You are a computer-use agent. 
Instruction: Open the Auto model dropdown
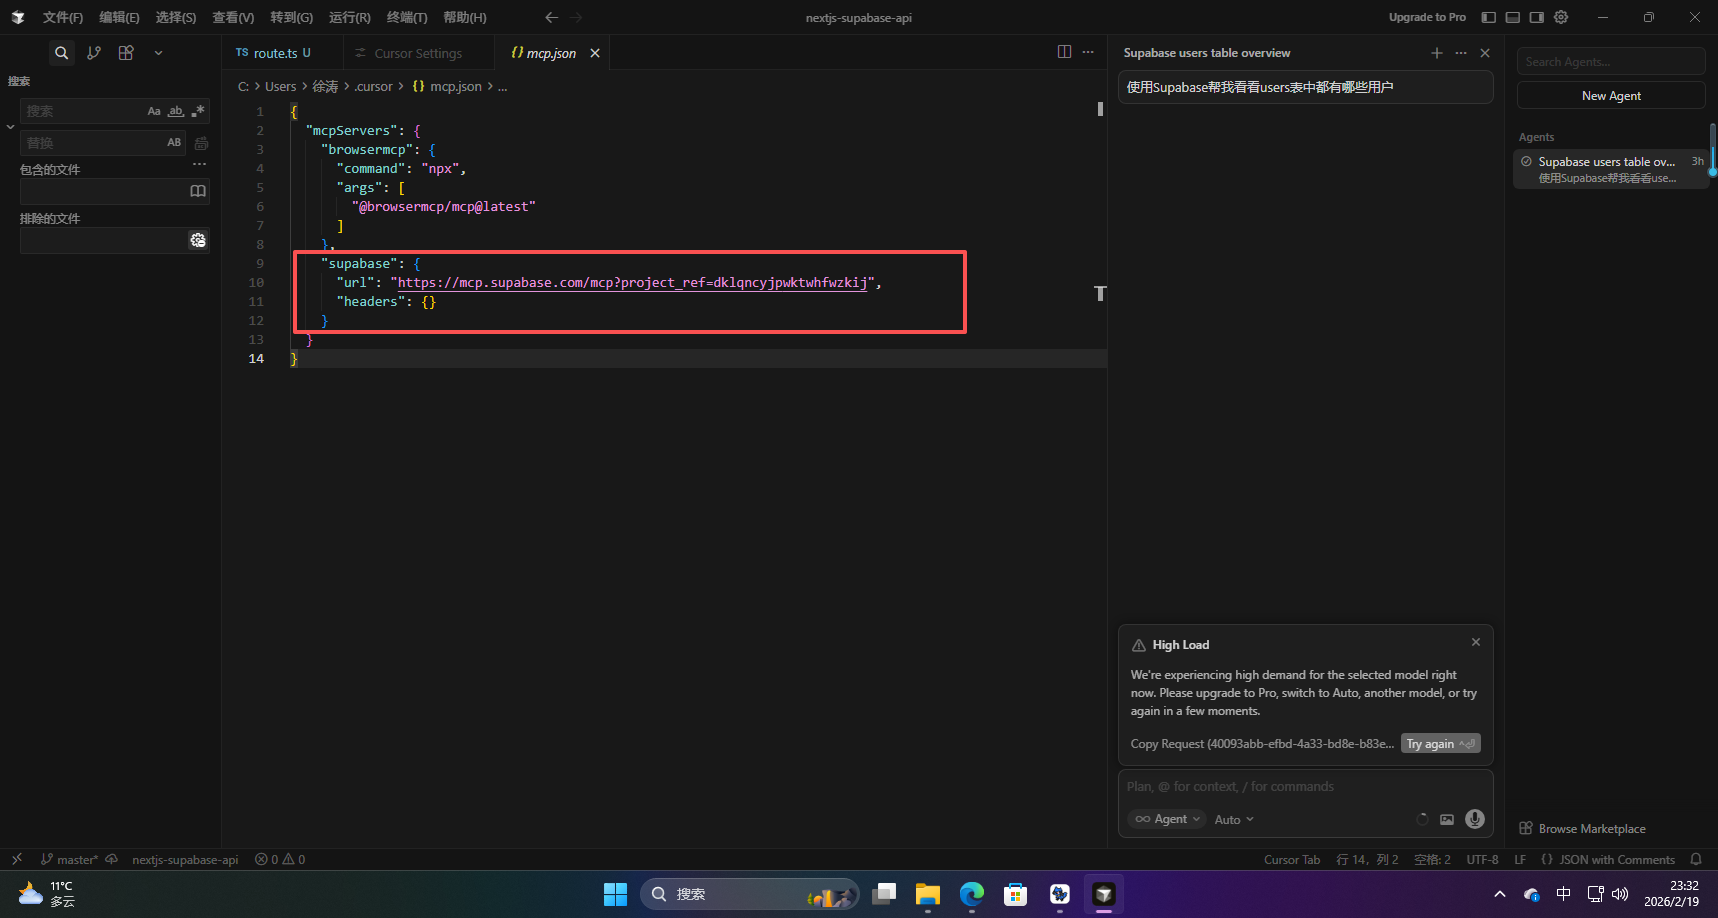click(x=1234, y=819)
